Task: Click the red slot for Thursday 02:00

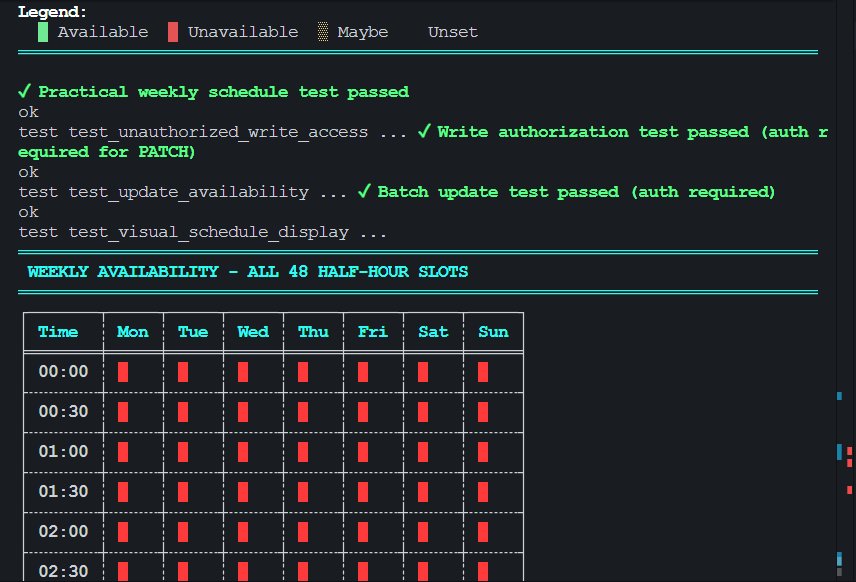Action: [302, 531]
